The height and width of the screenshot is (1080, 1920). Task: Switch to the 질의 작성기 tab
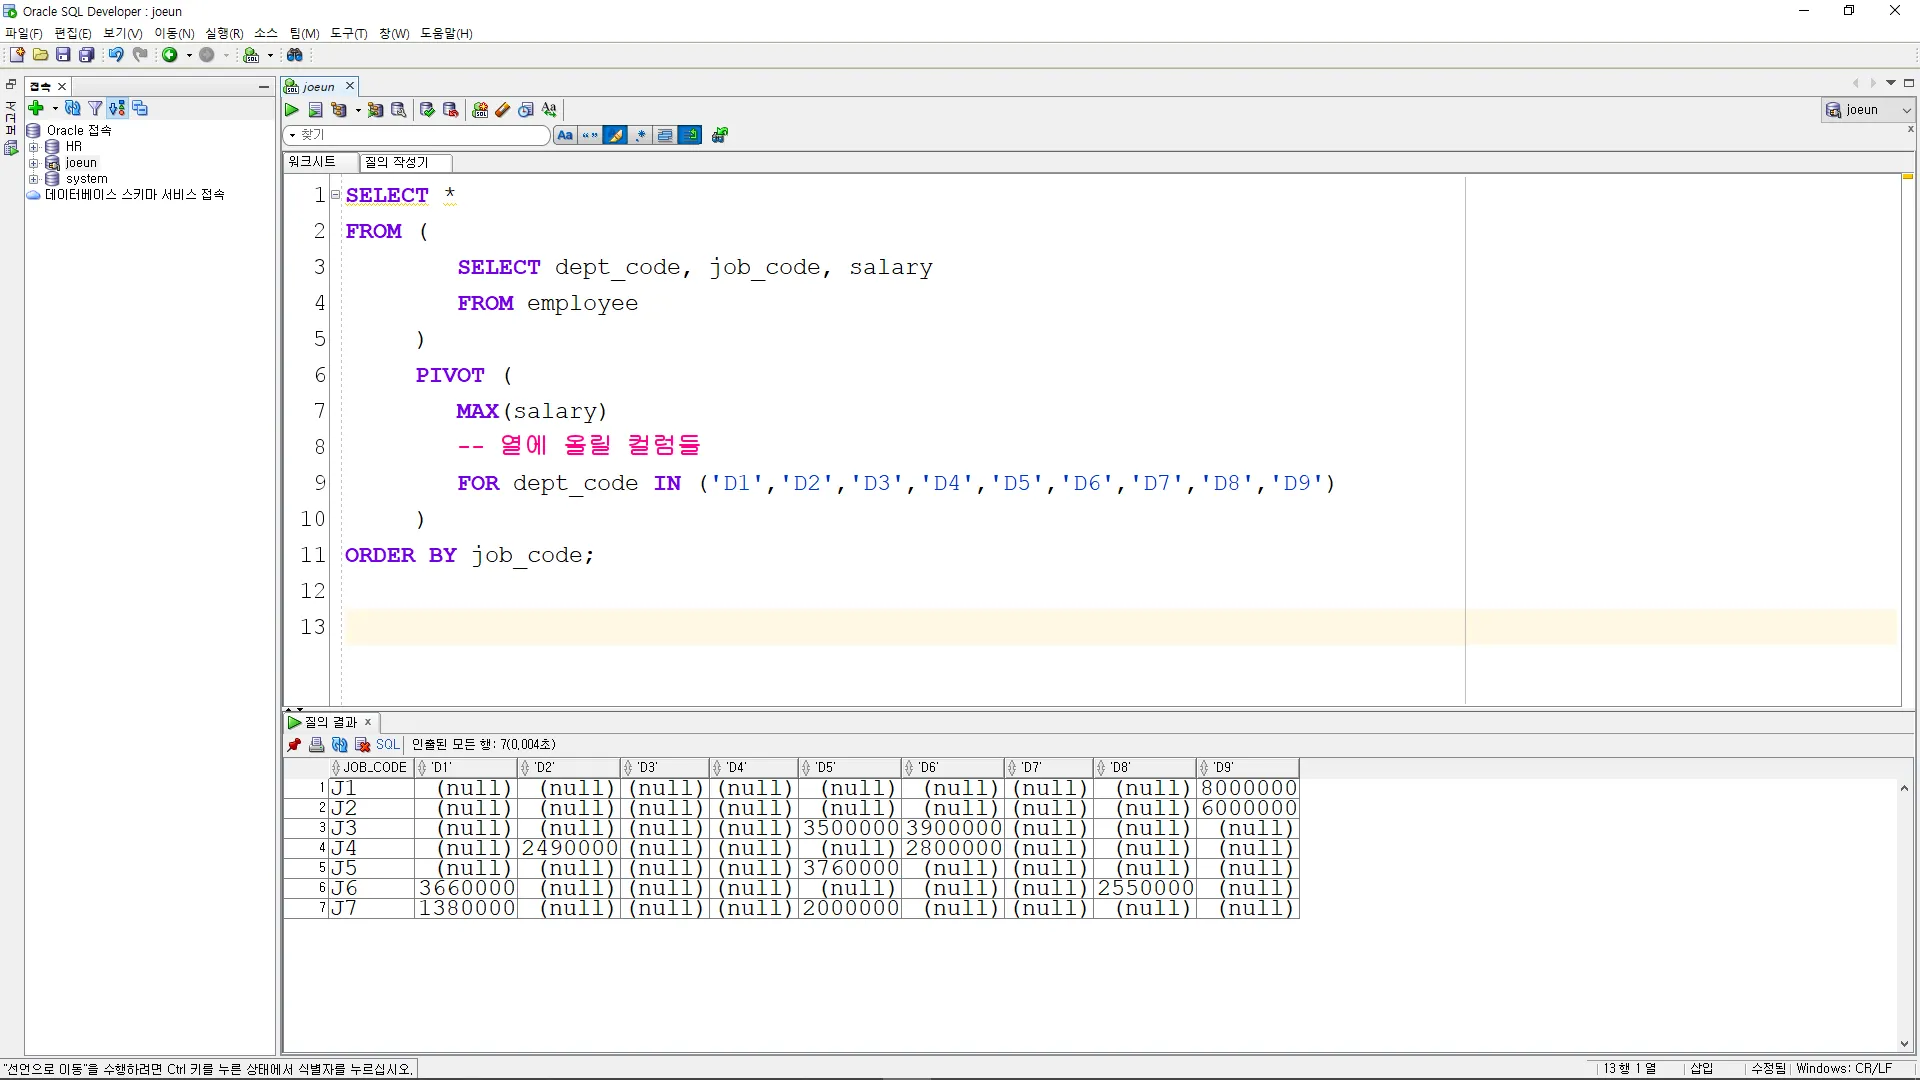tap(397, 162)
